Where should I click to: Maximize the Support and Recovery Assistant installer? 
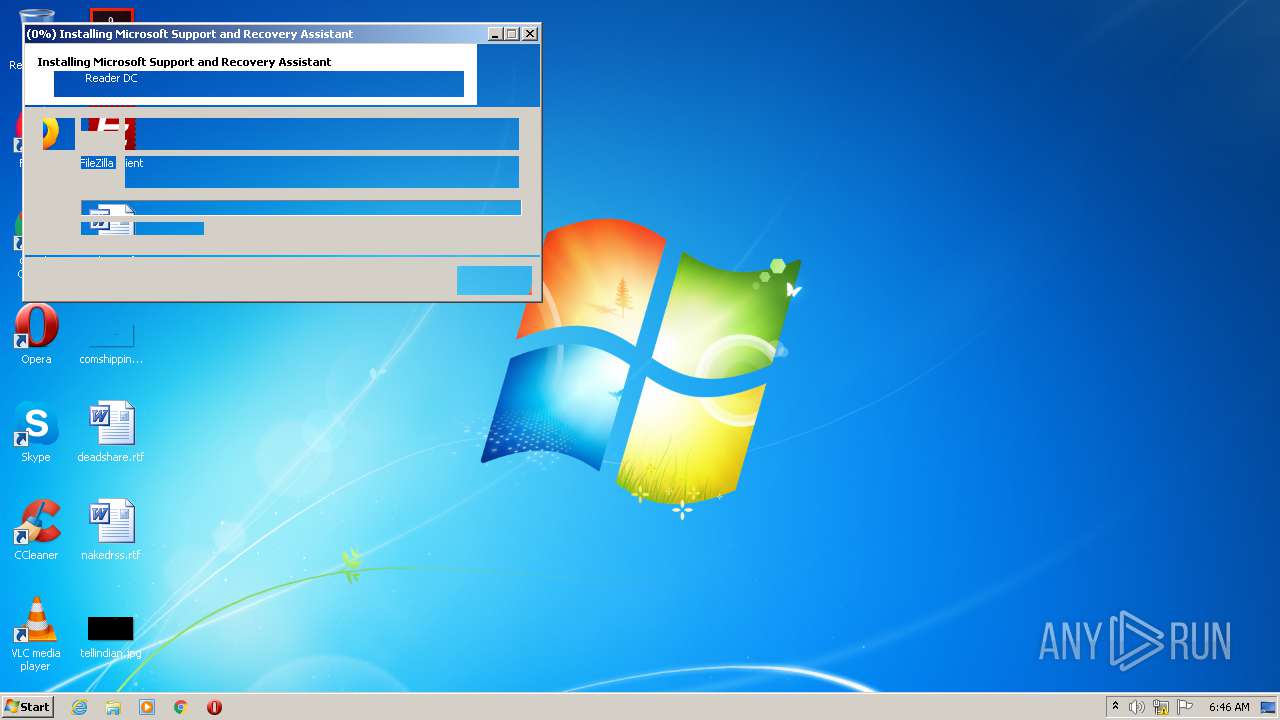[x=512, y=34]
